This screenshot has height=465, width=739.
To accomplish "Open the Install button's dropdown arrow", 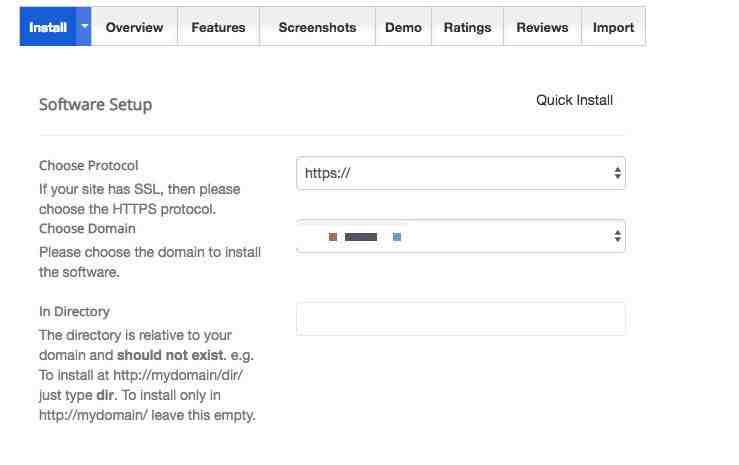I will (x=84, y=26).
